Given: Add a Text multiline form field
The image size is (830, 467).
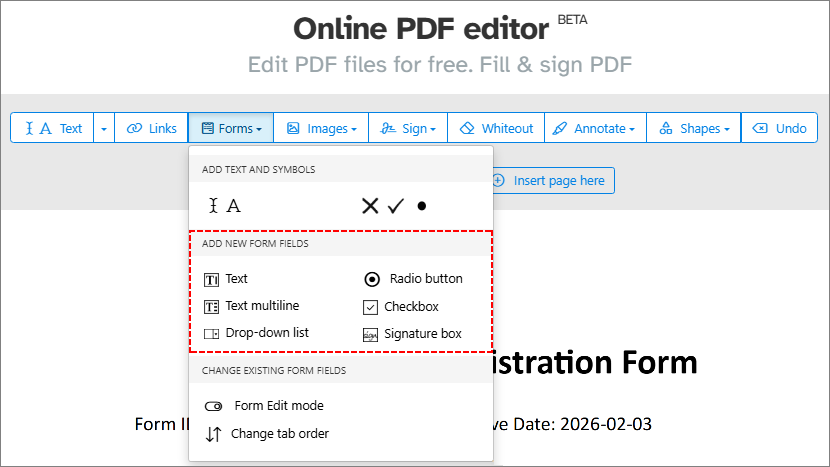Looking at the screenshot, I should [251, 306].
